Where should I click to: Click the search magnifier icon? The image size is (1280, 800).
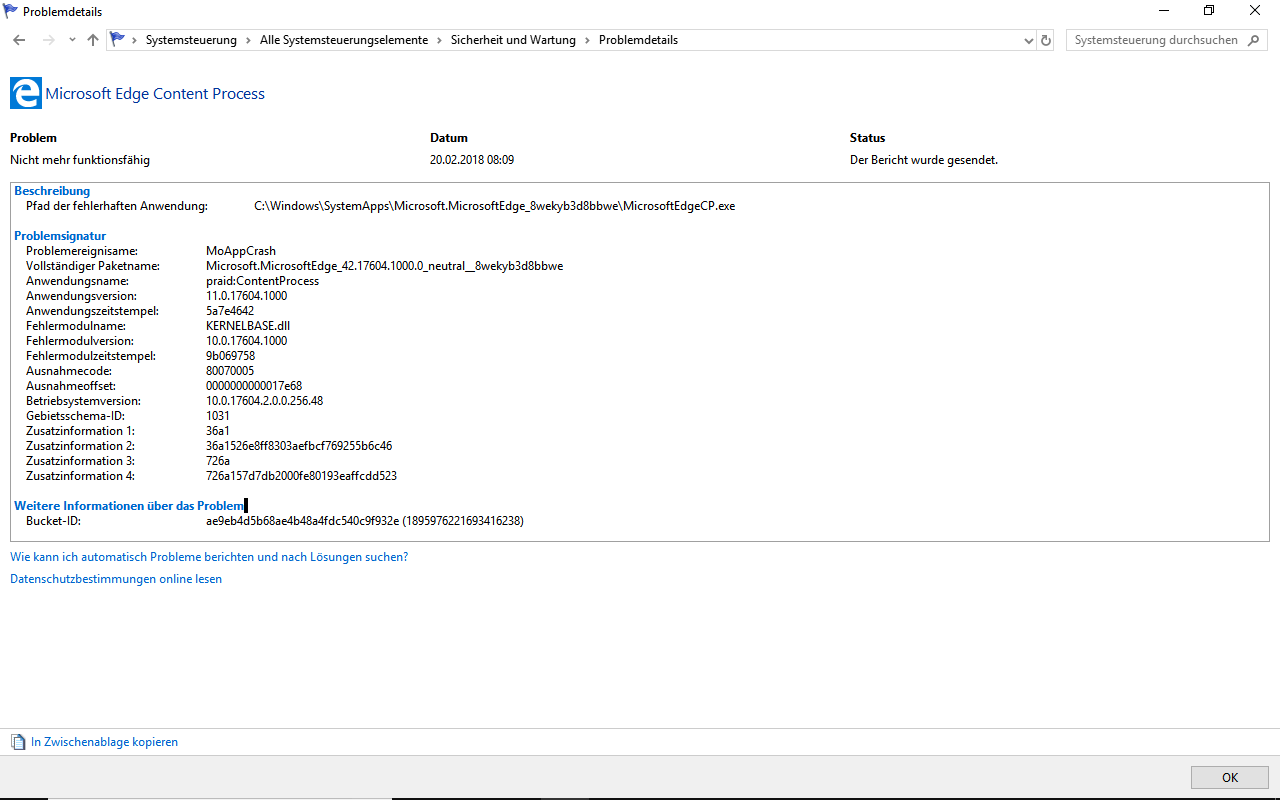pyautogui.click(x=1255, y=40)
